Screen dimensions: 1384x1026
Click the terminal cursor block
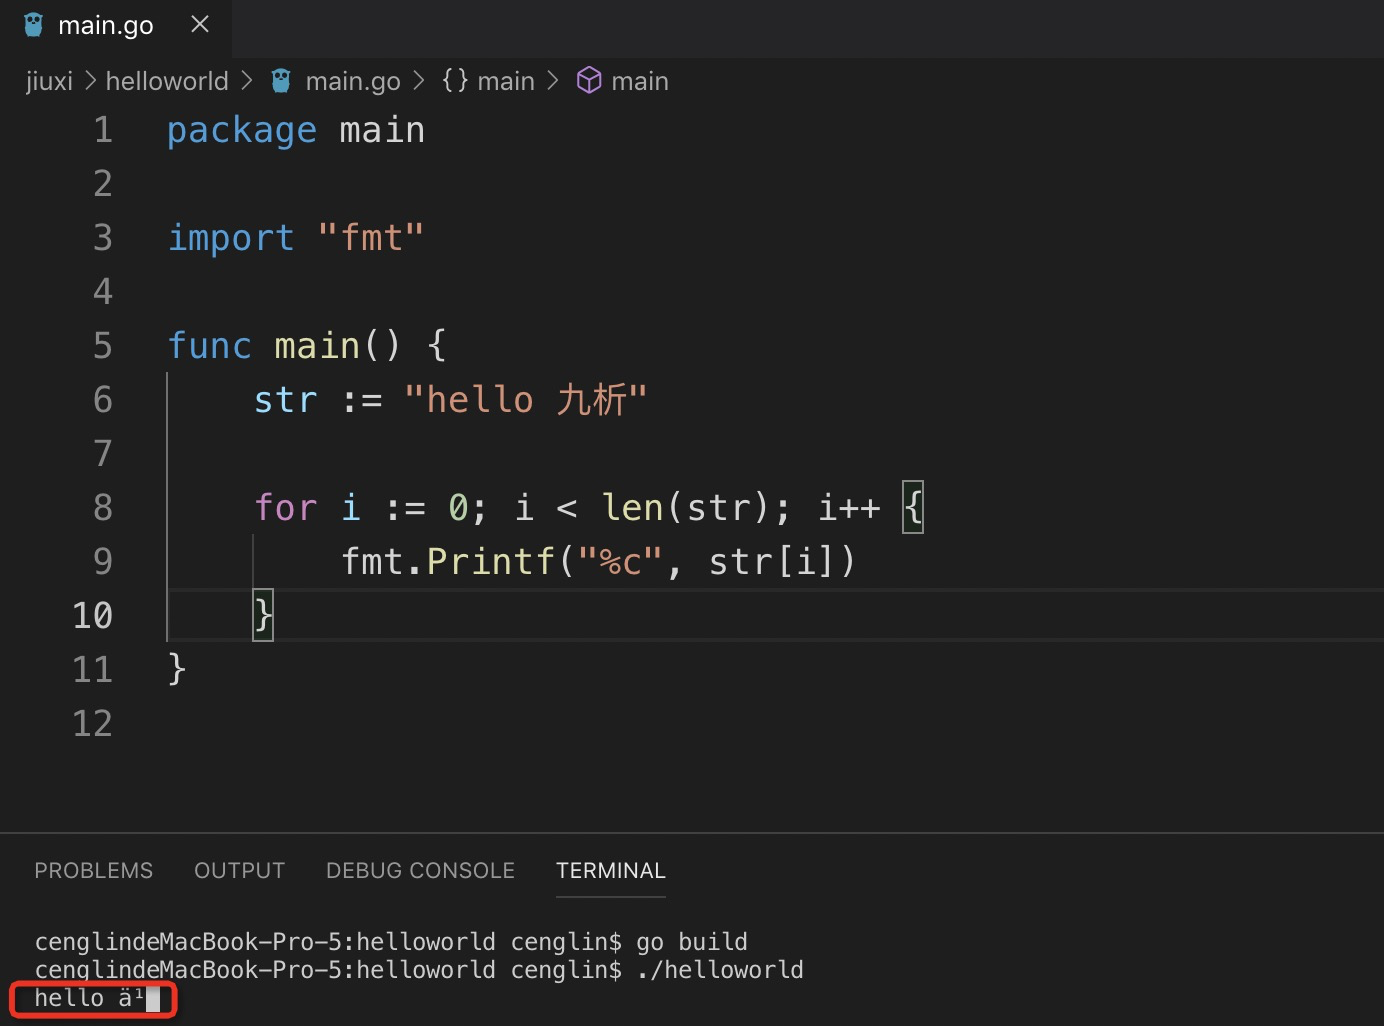coord(153,998)
